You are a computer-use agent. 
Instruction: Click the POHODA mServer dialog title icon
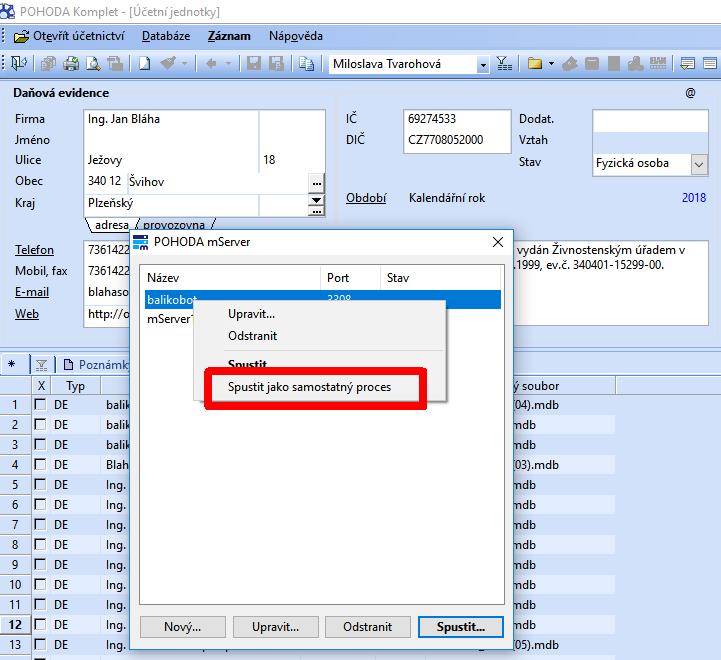[141, 242]
